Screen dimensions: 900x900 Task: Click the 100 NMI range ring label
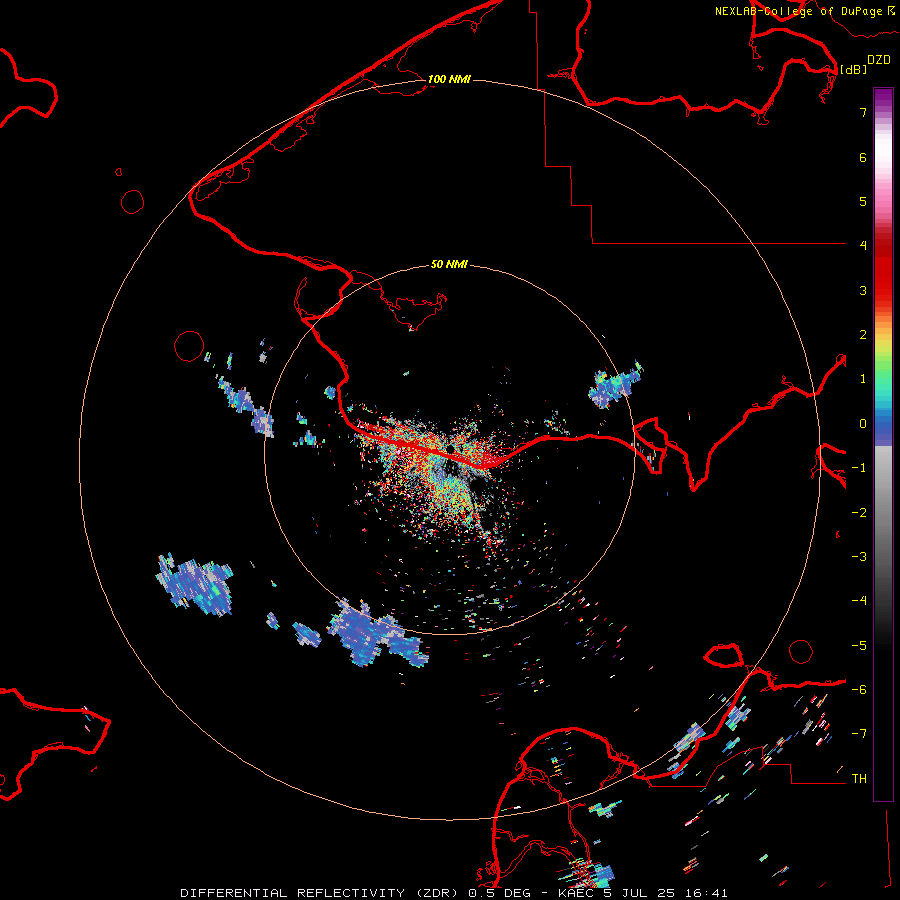coord(449,79)
